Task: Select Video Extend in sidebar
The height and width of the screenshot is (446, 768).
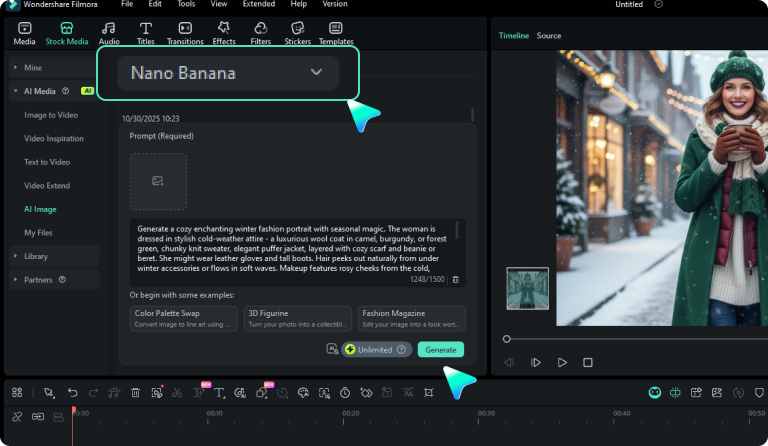Action: [47, 186]
